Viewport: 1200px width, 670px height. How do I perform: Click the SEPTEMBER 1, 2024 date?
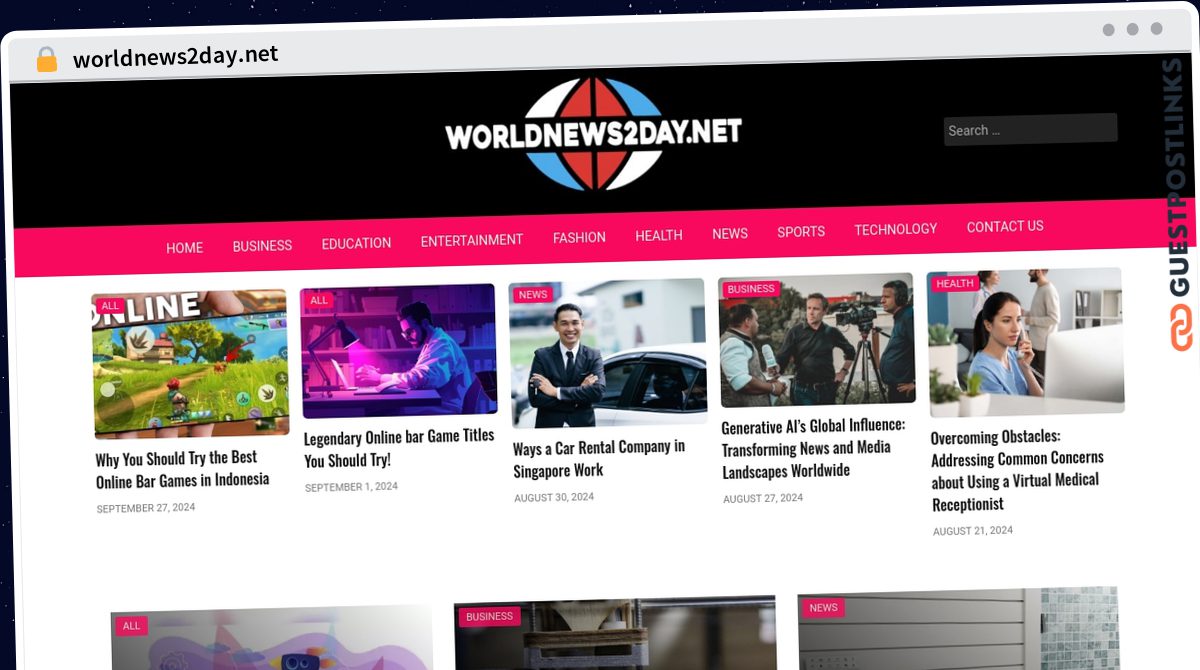351,487
